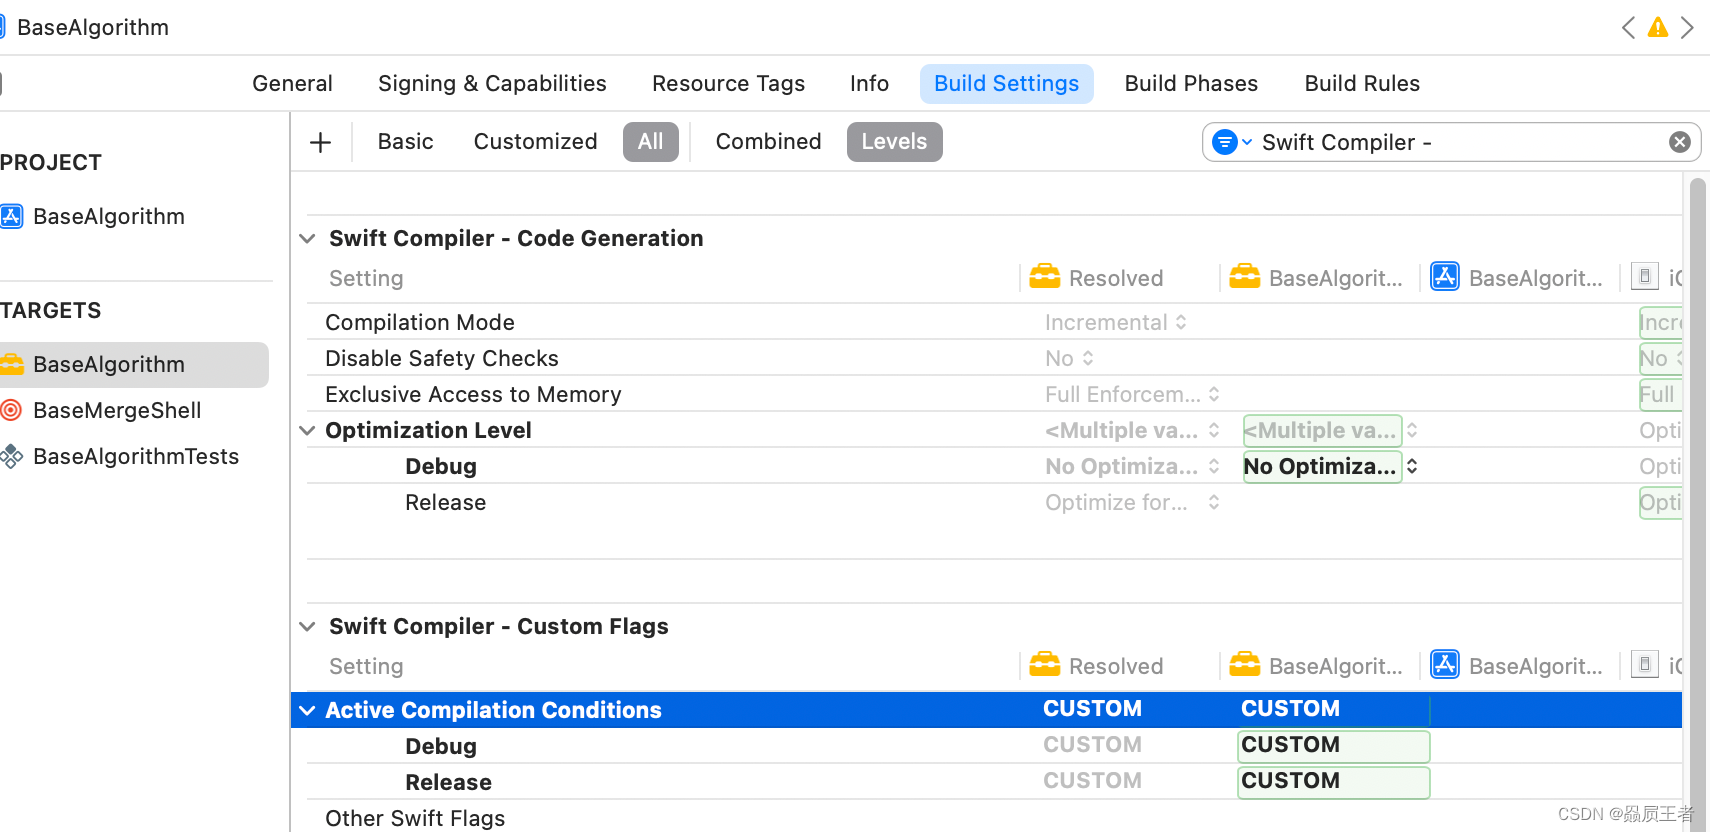Open the Info tab
This screenshot has width=1710, height=832.
[x=869, y=84]
